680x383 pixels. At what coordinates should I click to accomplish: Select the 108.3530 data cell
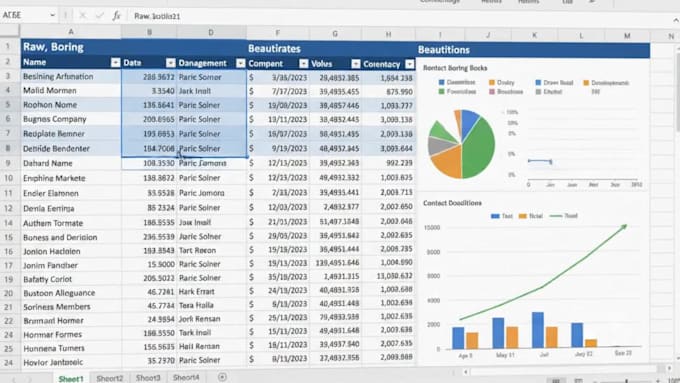149,163
